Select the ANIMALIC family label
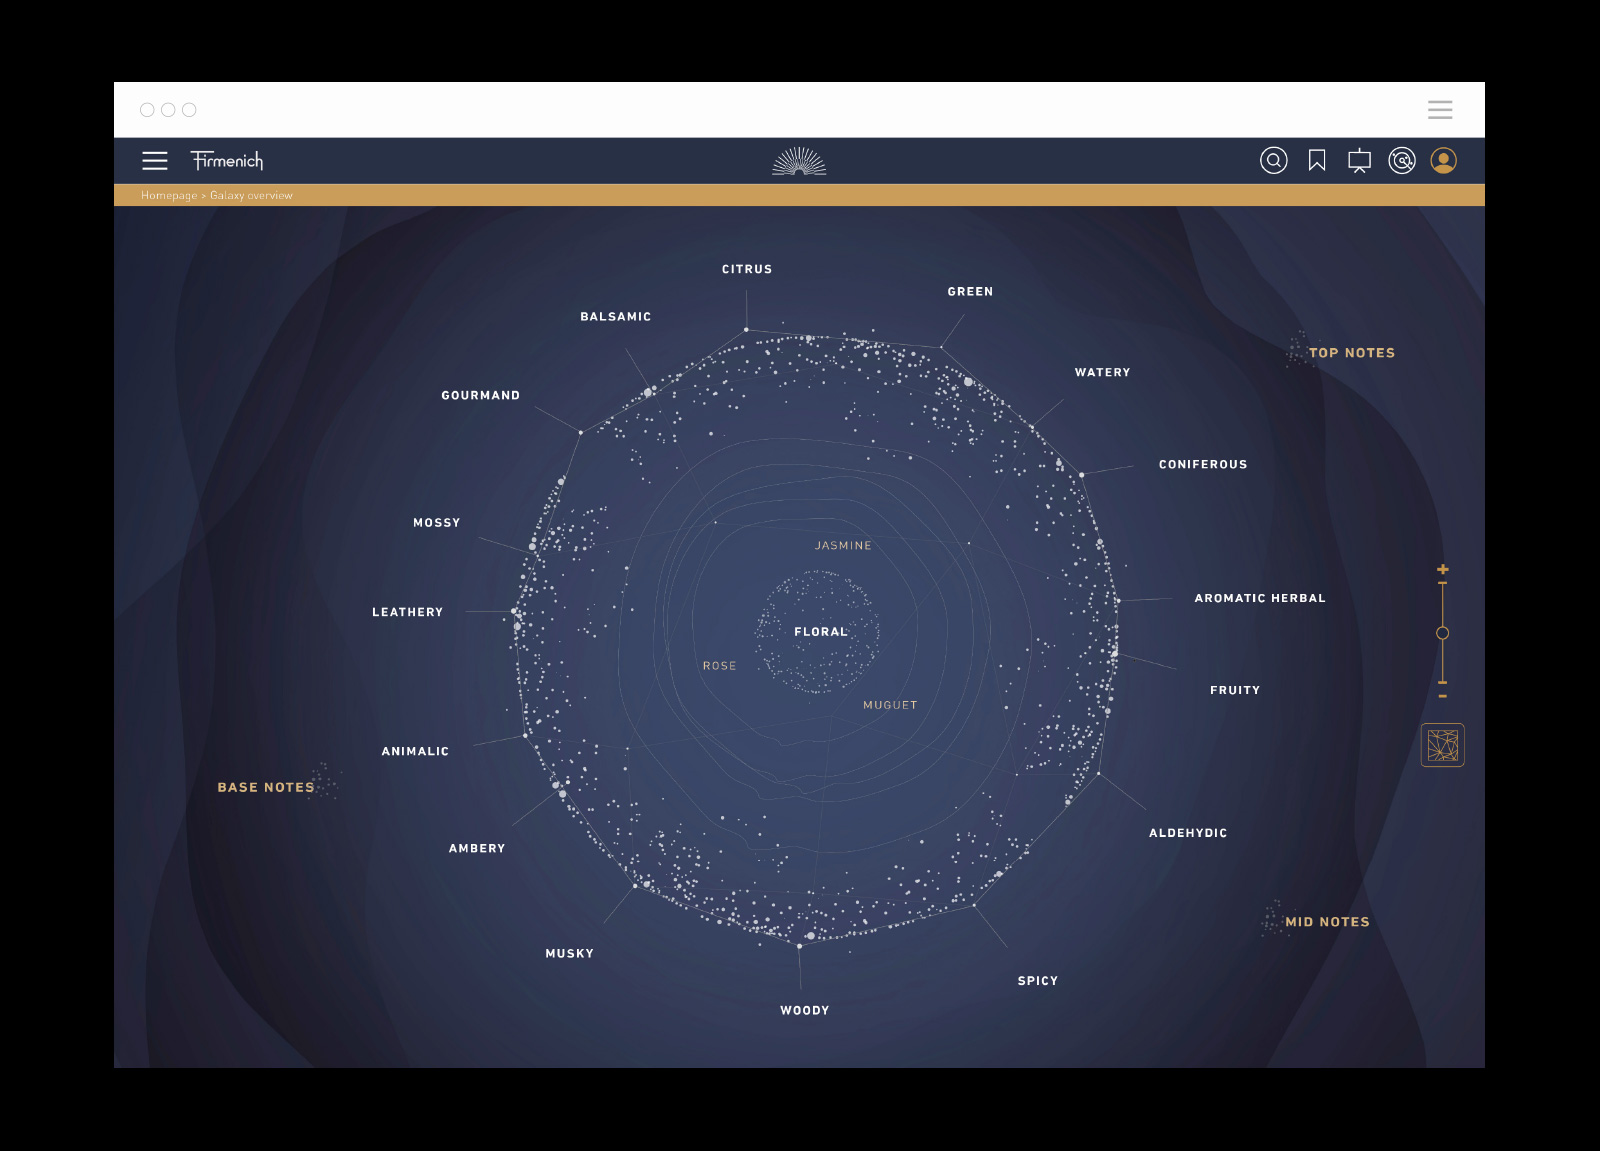Screen dimensions: 1600x1151 pyautogui.click(x=415, y=751)
